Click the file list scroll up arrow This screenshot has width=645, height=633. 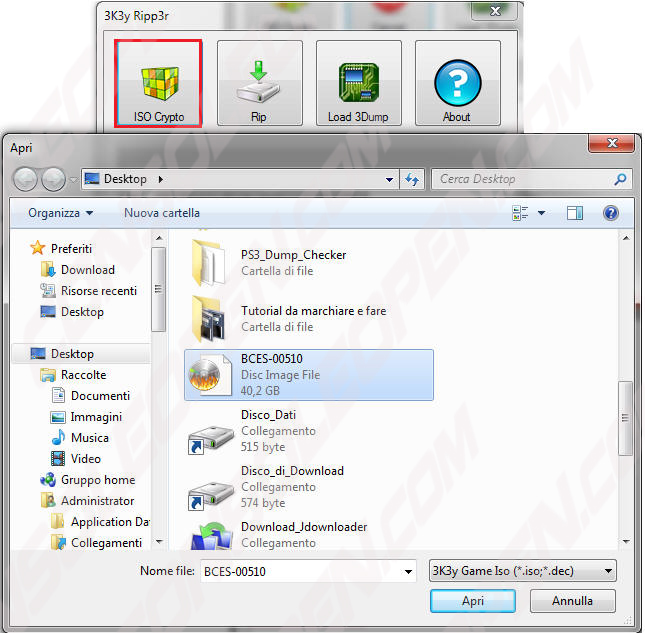coord(626,238)
